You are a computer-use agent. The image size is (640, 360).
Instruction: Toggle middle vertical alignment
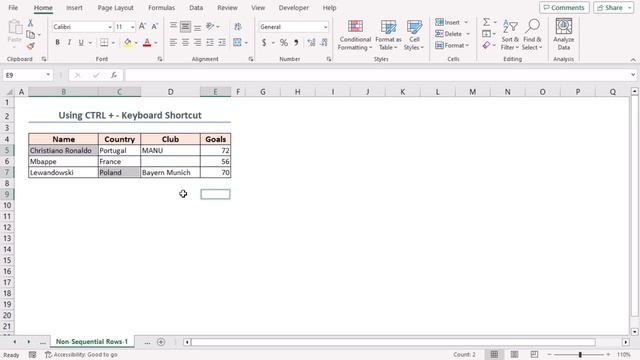[185, 27]
